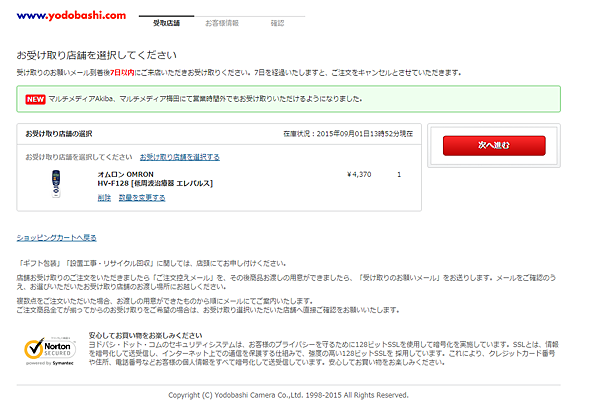Open the お受け取り店舗を選択する link
This screenshot has height=417, width=600.
tap(179, 157)
